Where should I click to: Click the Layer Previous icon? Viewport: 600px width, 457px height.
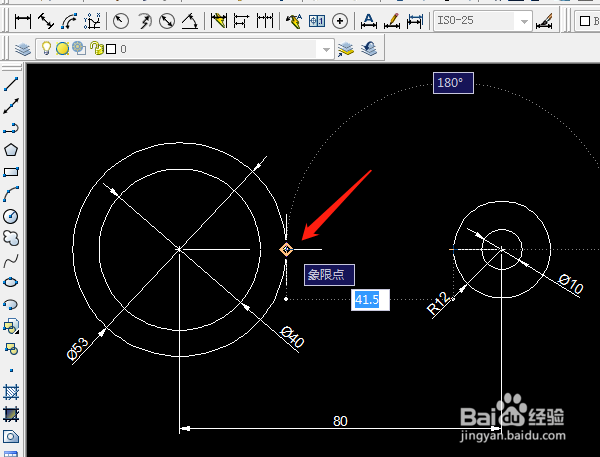(369, 49)
